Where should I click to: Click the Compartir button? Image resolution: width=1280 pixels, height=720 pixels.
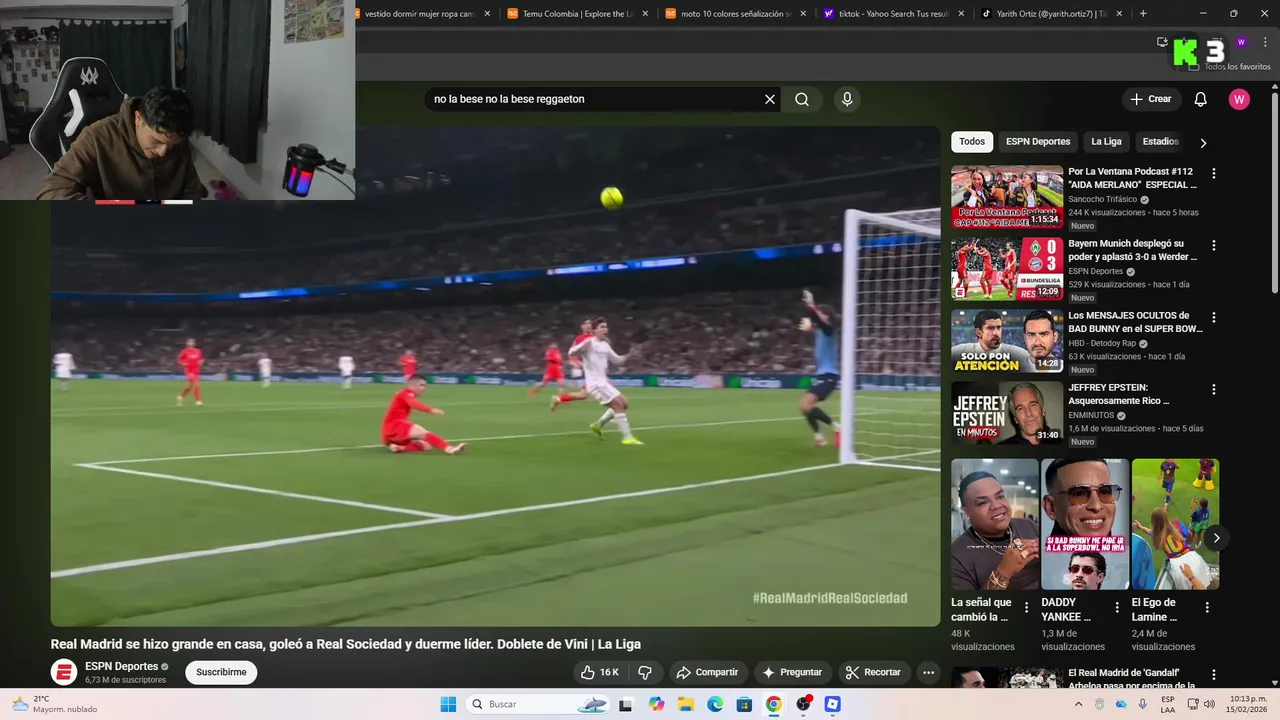[707, 672]
